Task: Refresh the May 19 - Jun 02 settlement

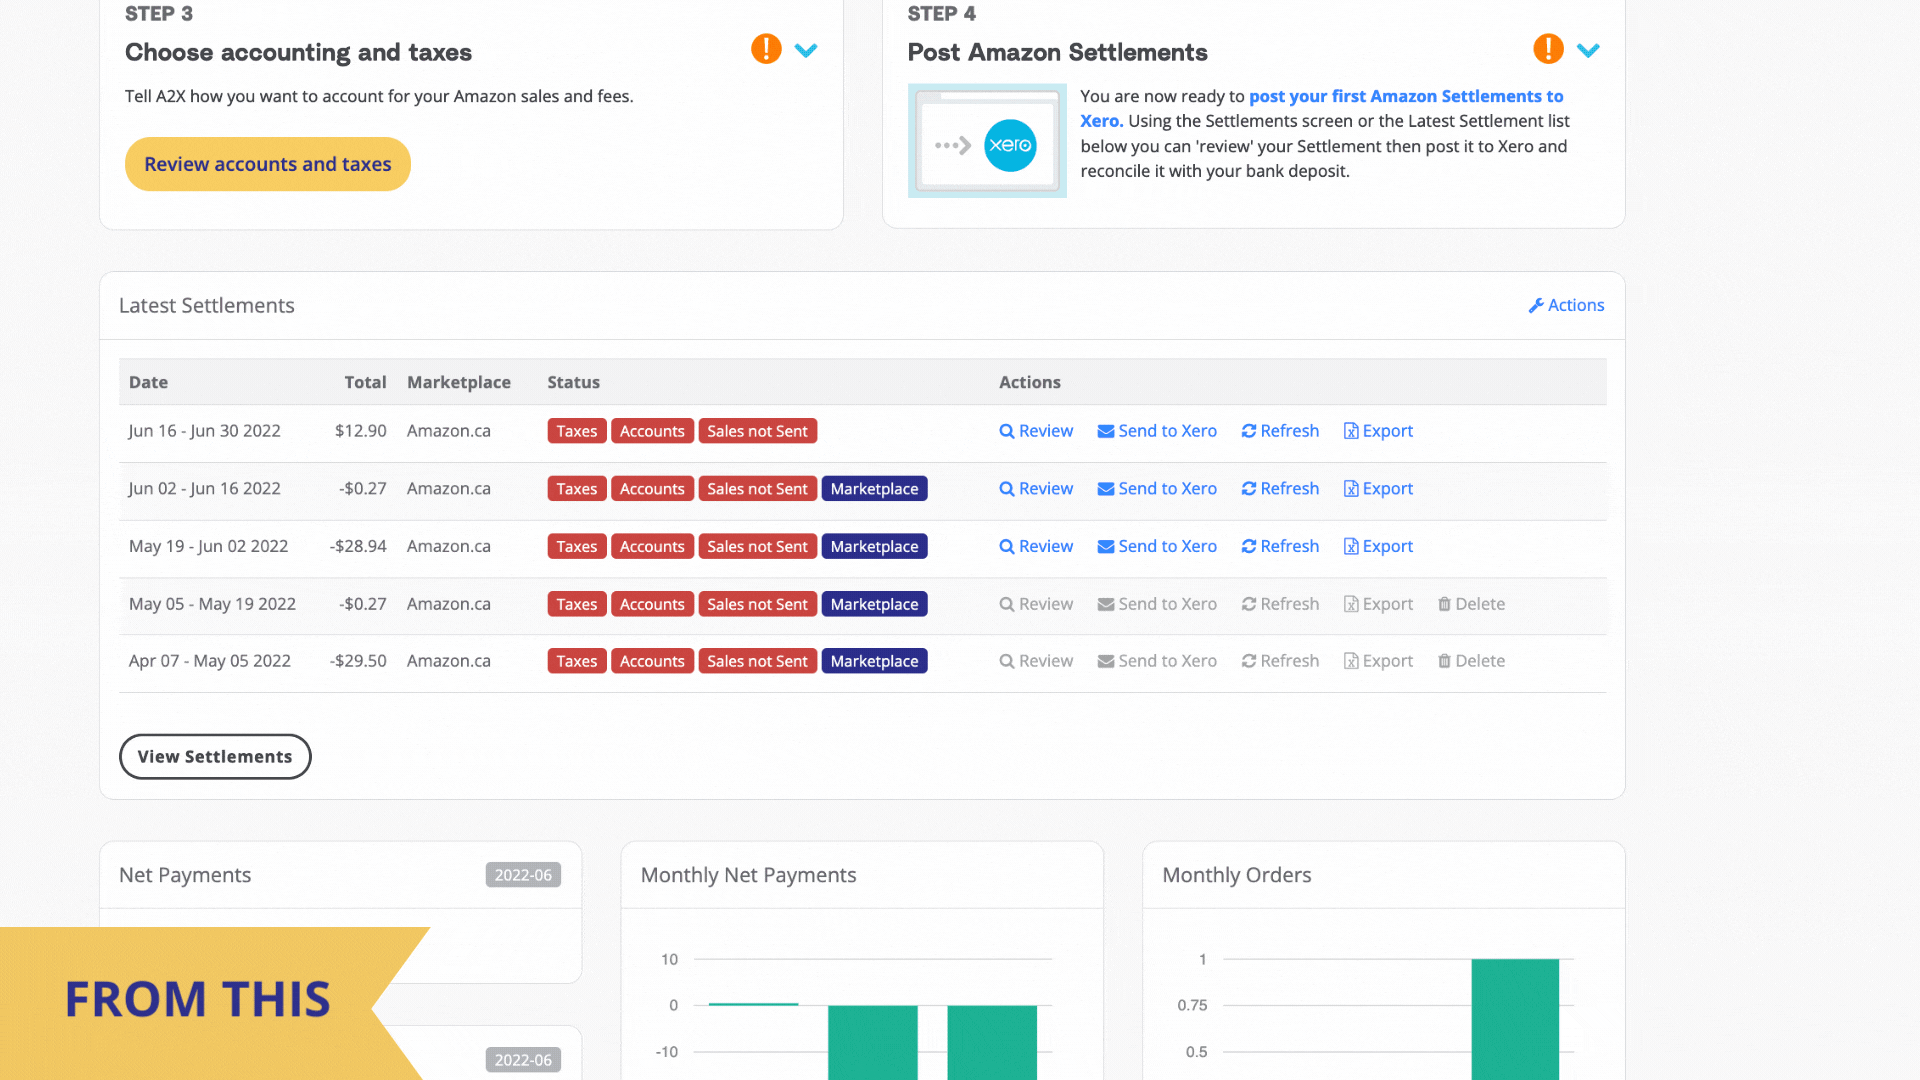Action: click(1280, 547)
